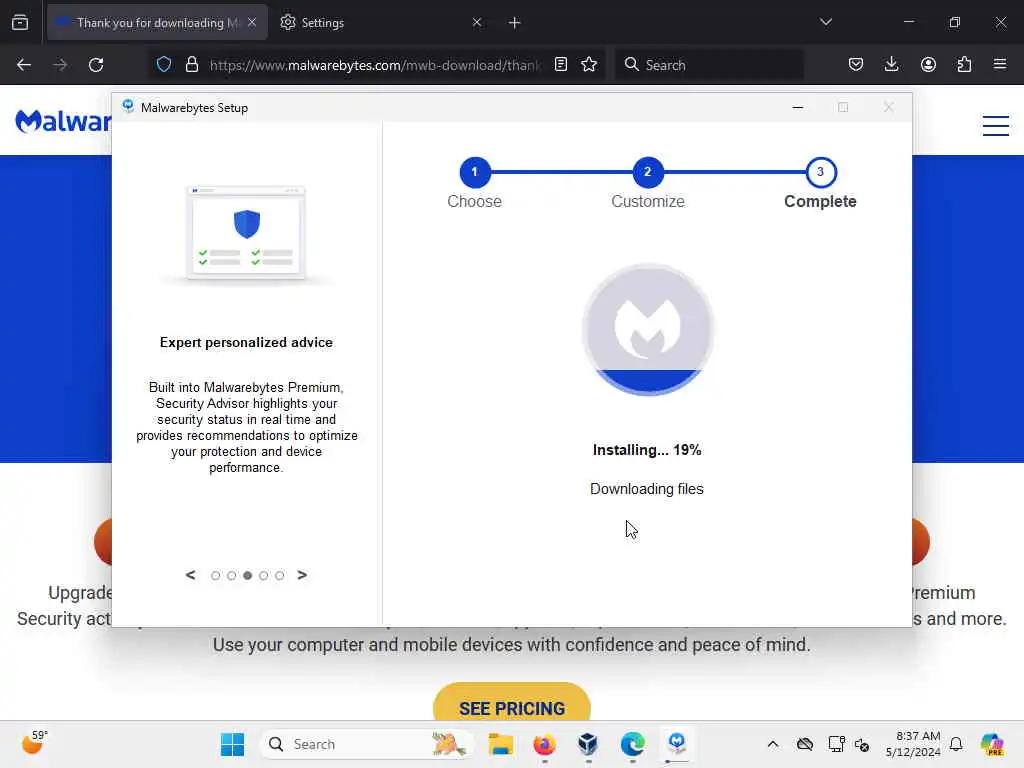Minimize the Malwarebytes Setup window
This screenshot has width=1024, height=768.
pyautogui.click(x=797, y=108)
